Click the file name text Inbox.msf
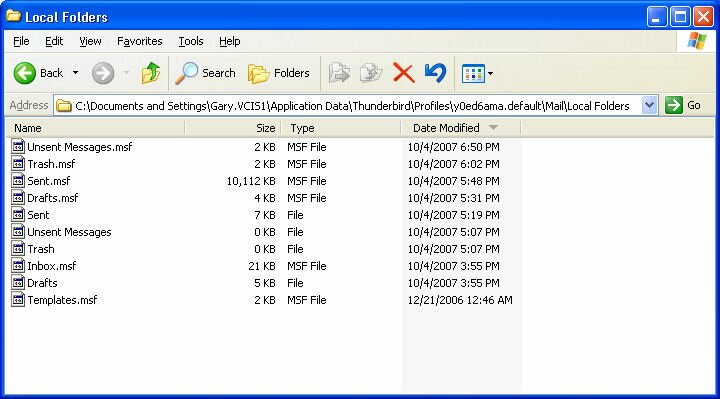720x399 pixels. [51, 266]
